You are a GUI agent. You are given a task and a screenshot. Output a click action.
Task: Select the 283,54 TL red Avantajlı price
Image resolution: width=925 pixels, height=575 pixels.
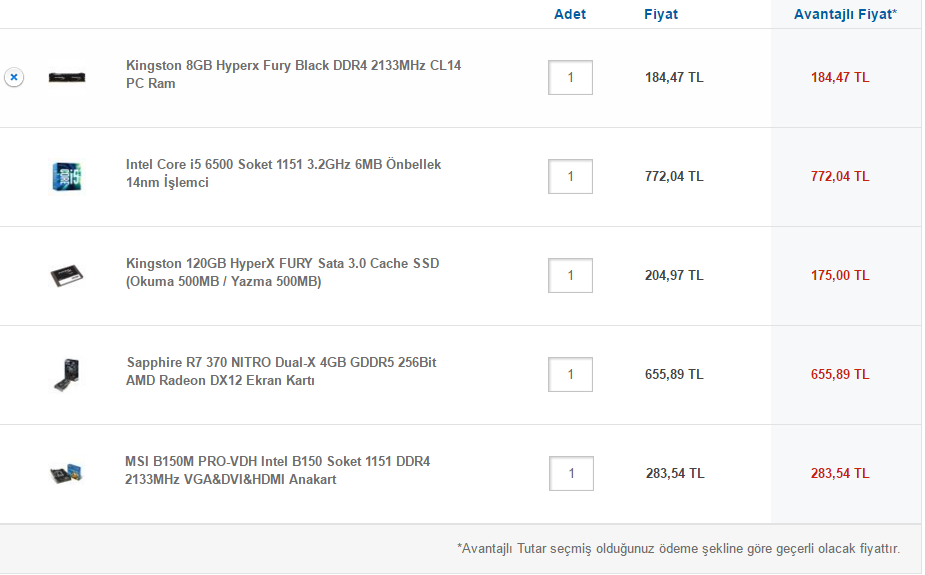(x=840, y=474)
